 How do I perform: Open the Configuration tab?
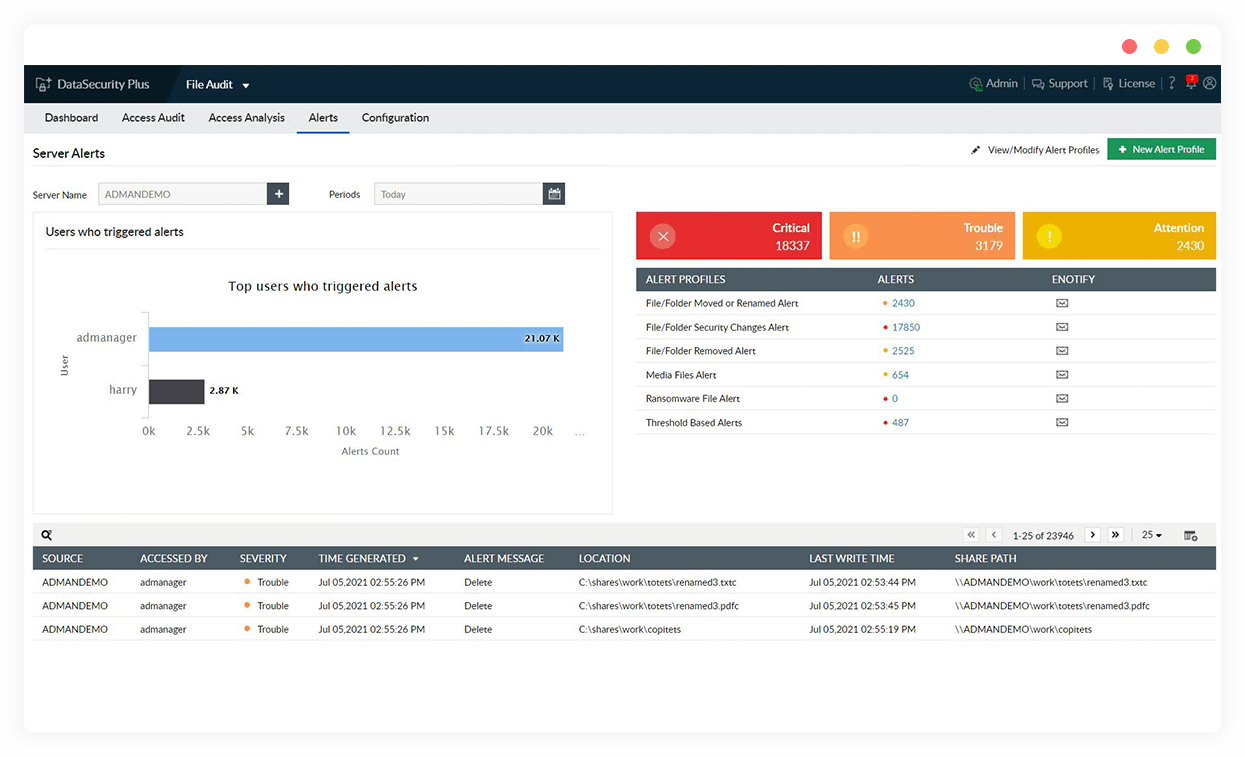coord(395,117)
